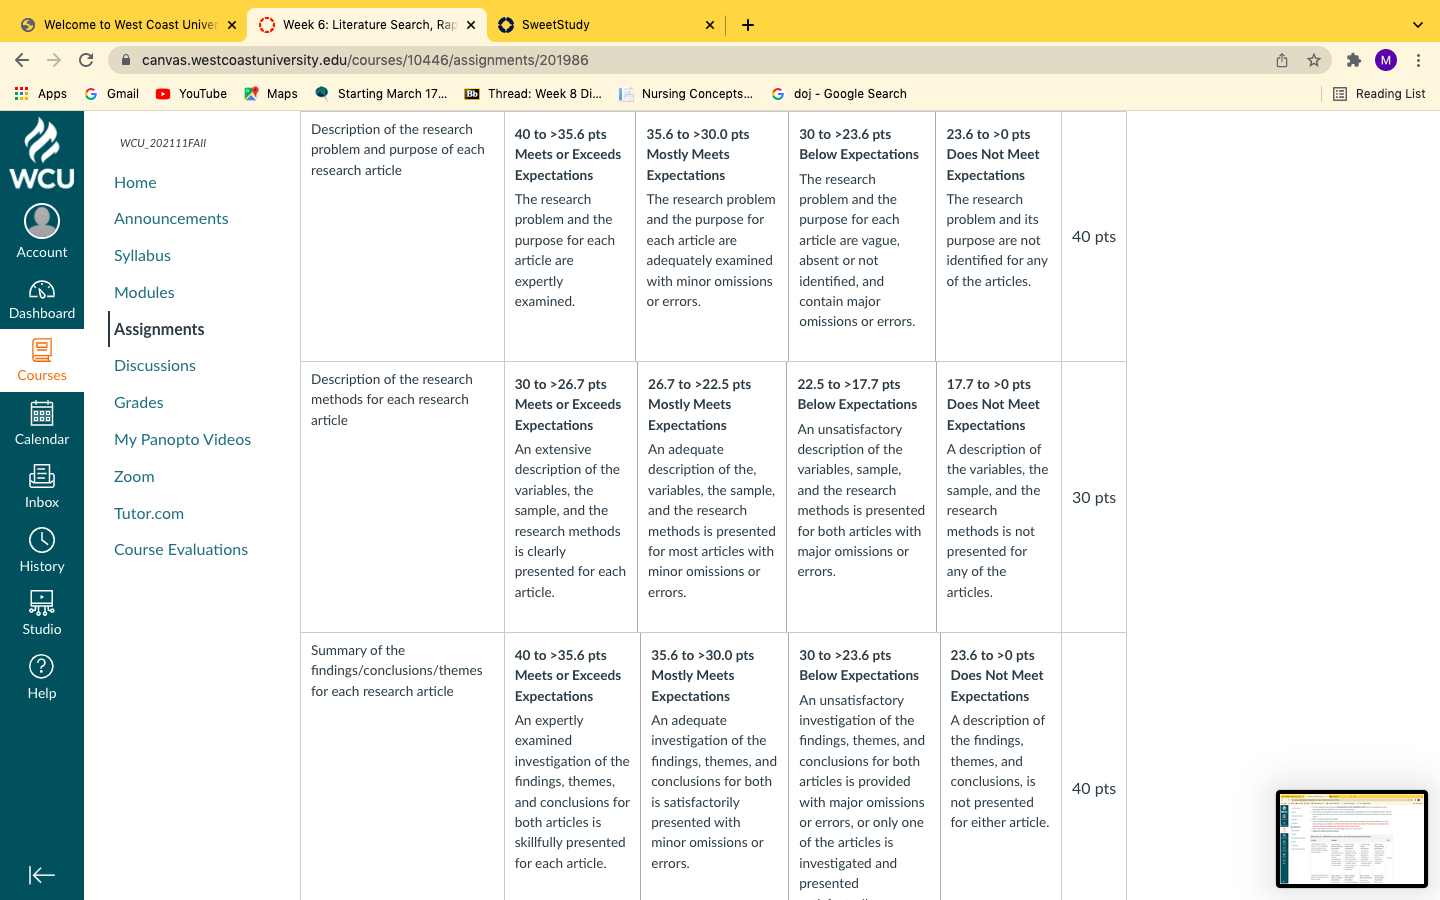Reload the page using refresh icon

pos(86,60)
